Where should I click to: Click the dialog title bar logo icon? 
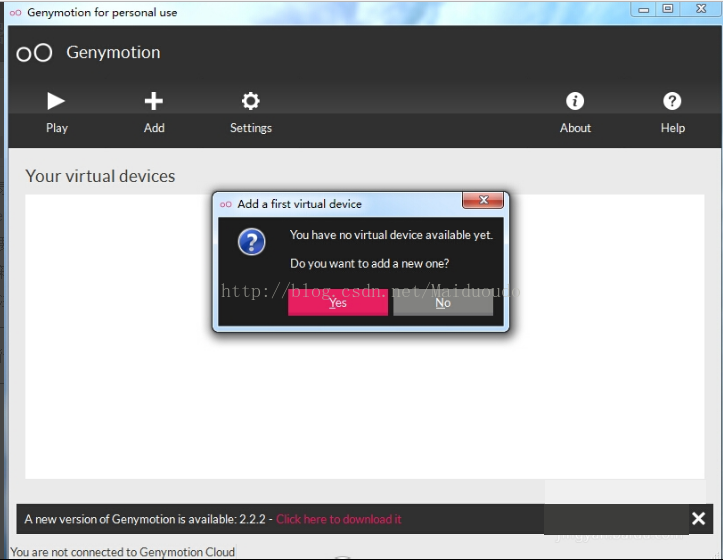click(x=225, y=204)
